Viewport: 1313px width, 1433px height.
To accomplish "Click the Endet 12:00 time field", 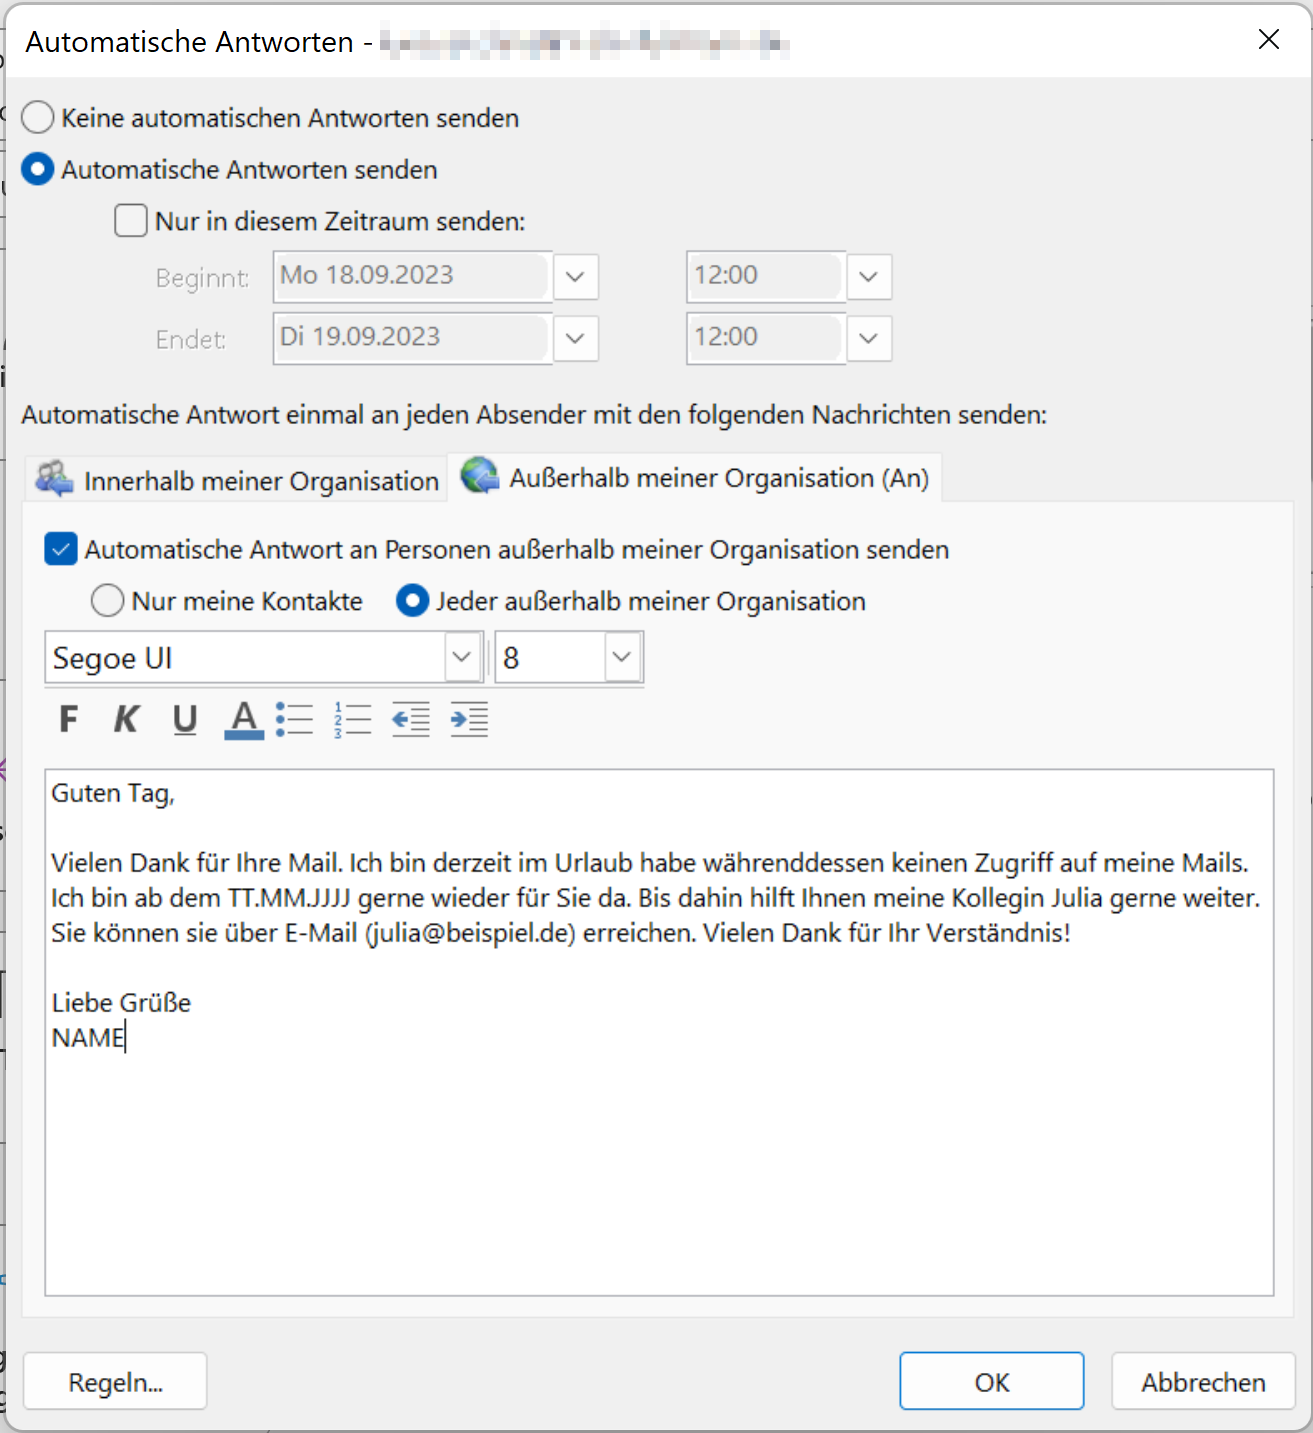I will click(765, 338).
